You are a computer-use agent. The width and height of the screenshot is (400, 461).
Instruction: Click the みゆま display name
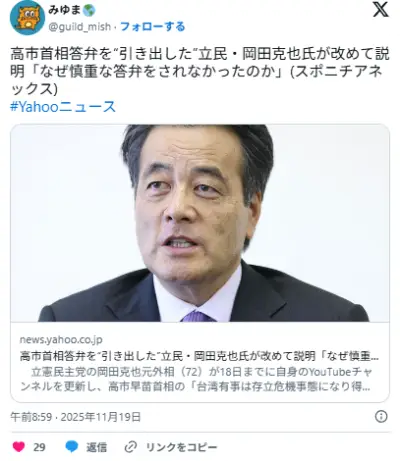point(65,10)
